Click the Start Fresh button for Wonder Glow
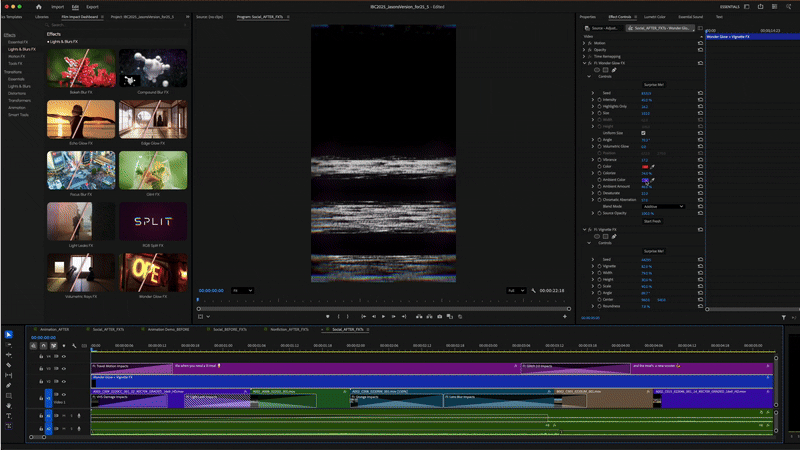800x450 pixels. tap(652, 221)
